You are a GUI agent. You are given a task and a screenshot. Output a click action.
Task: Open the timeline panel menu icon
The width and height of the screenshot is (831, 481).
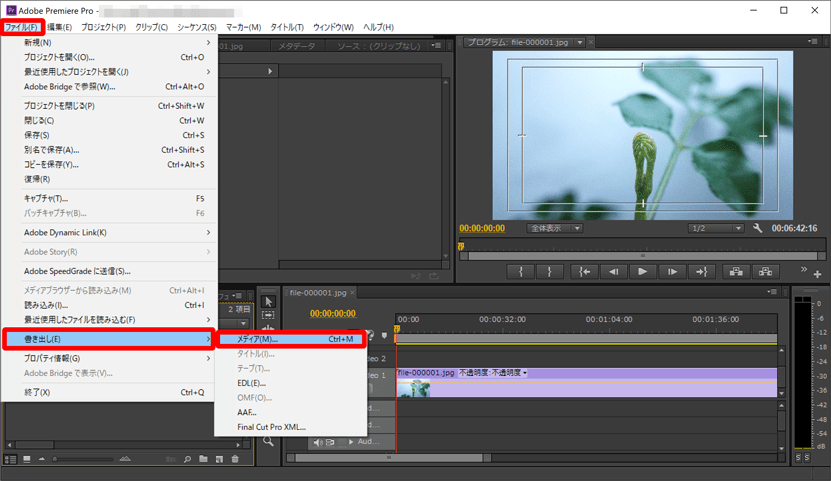pos(772,292)
